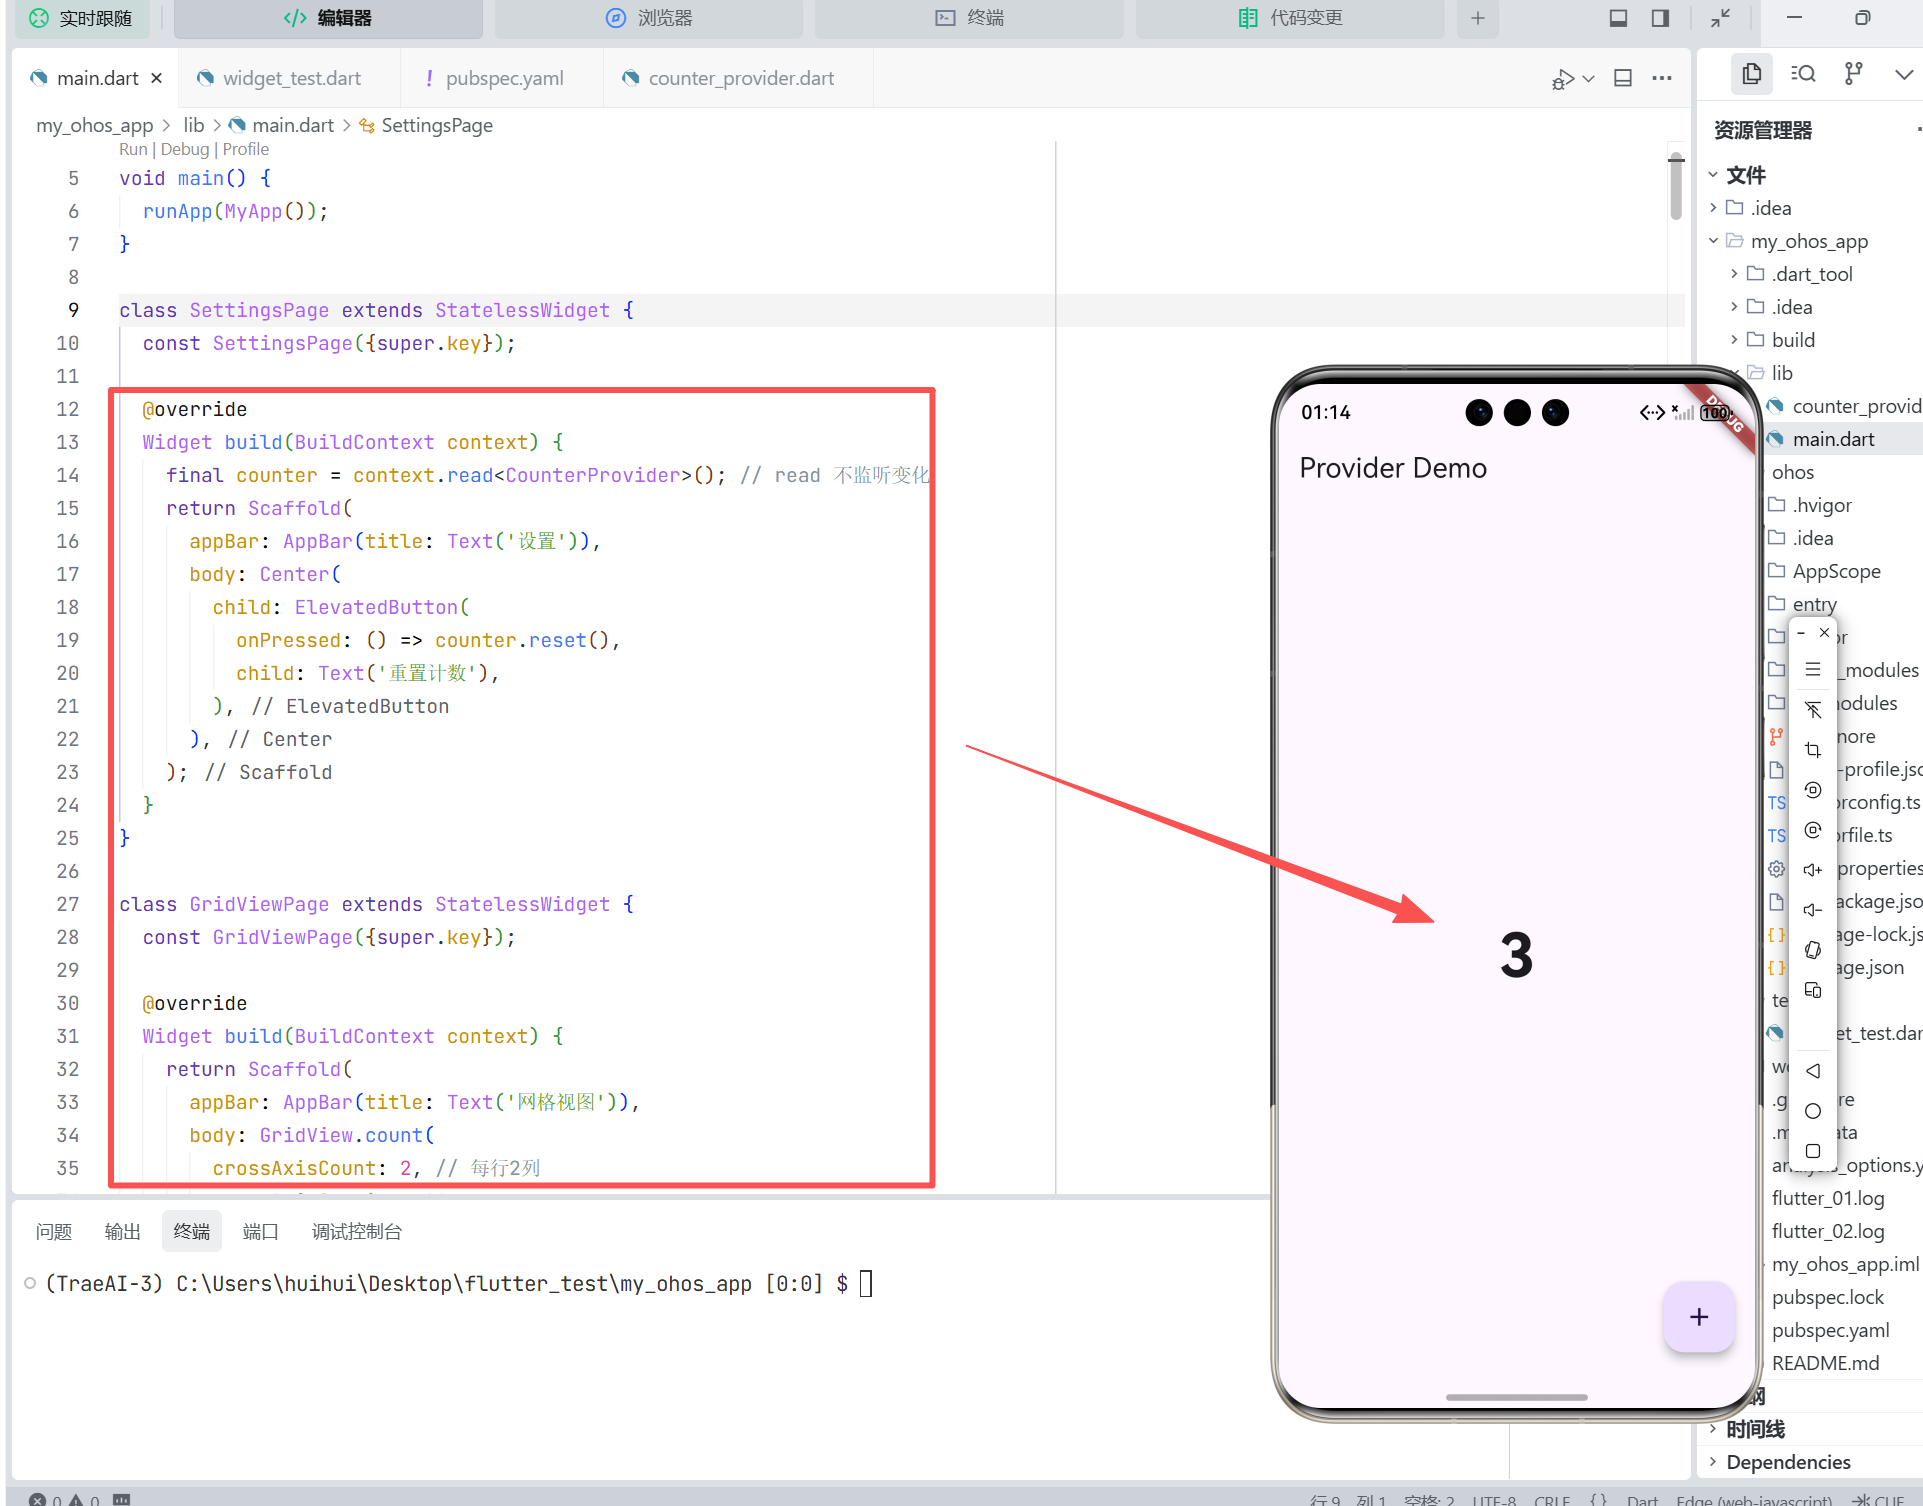Open search panel icon in sidebar
Screen dimensions: 1923x1506
pos(1802,74)
